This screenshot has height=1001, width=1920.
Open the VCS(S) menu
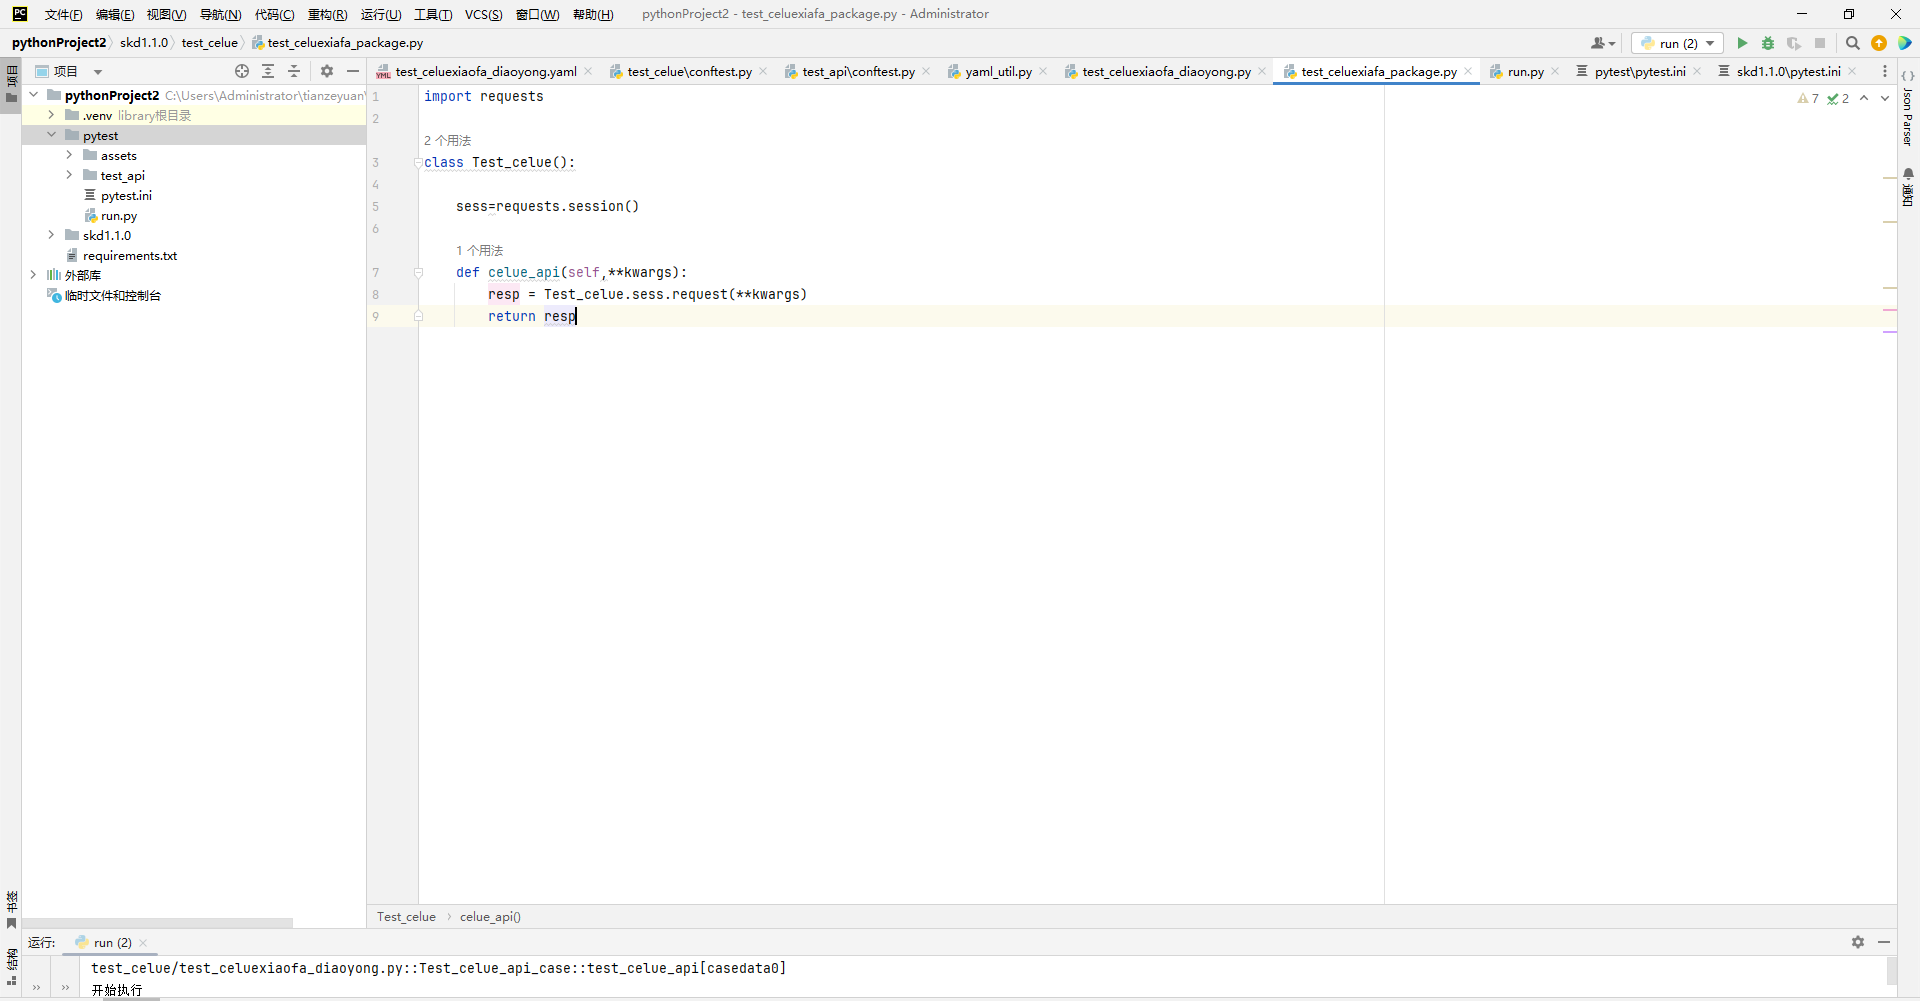click(484, 14)
